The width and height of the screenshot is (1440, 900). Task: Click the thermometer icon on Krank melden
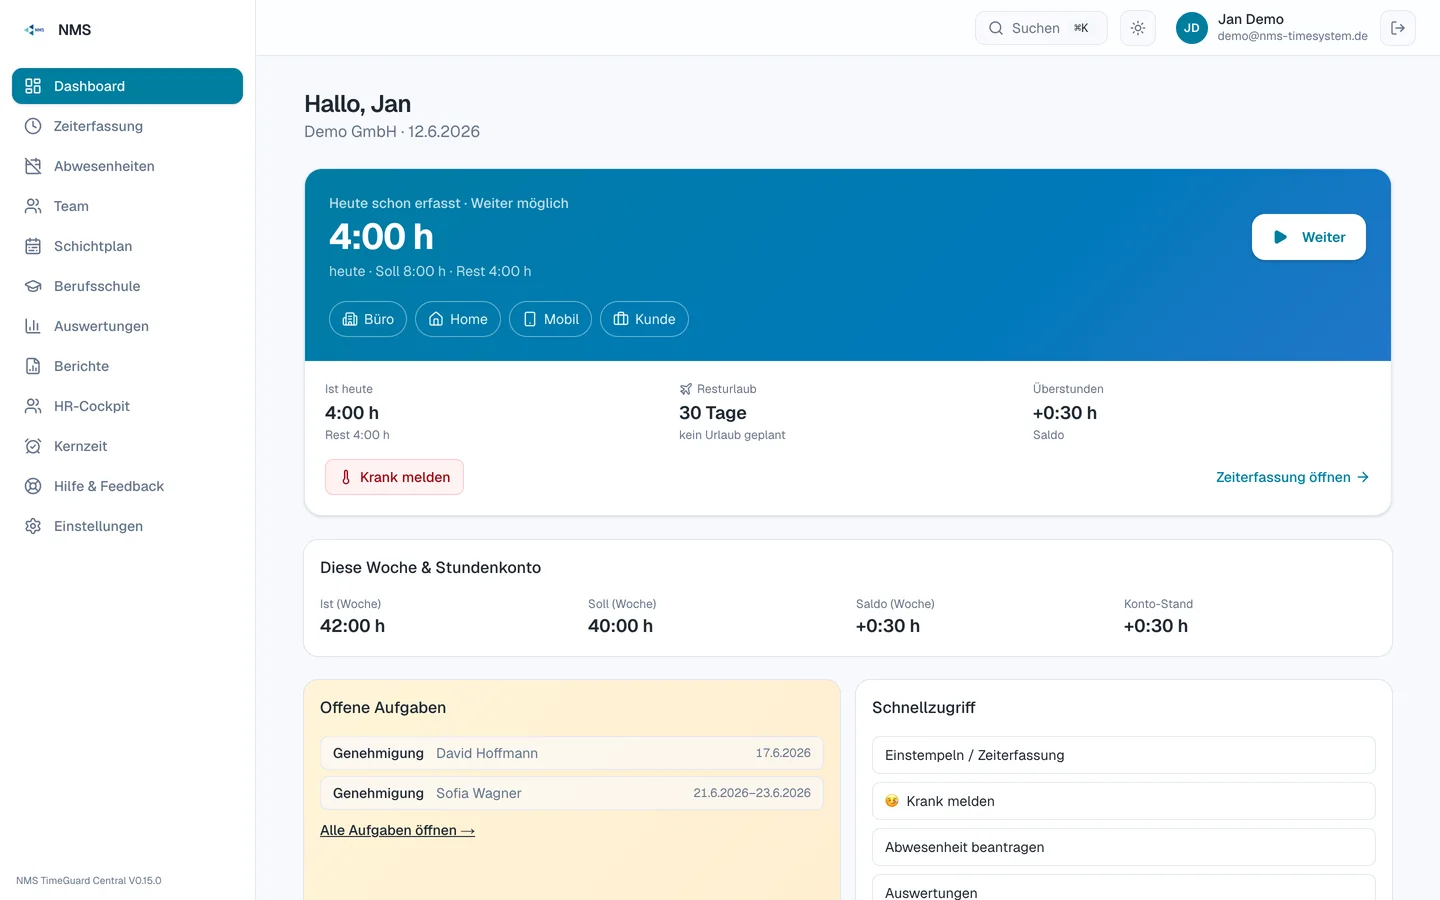[346, 477]
